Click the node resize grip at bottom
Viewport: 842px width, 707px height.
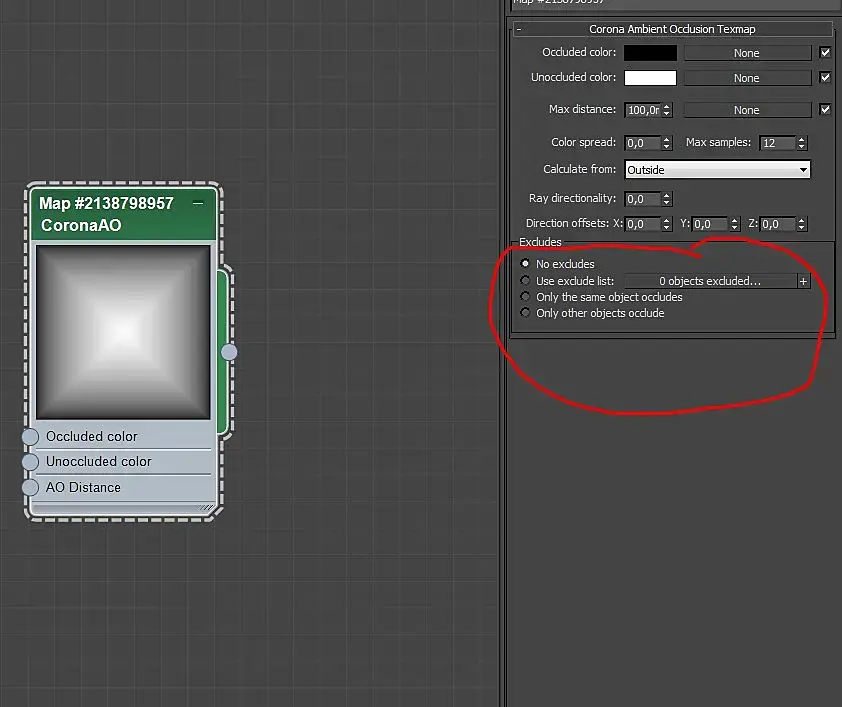206,507
